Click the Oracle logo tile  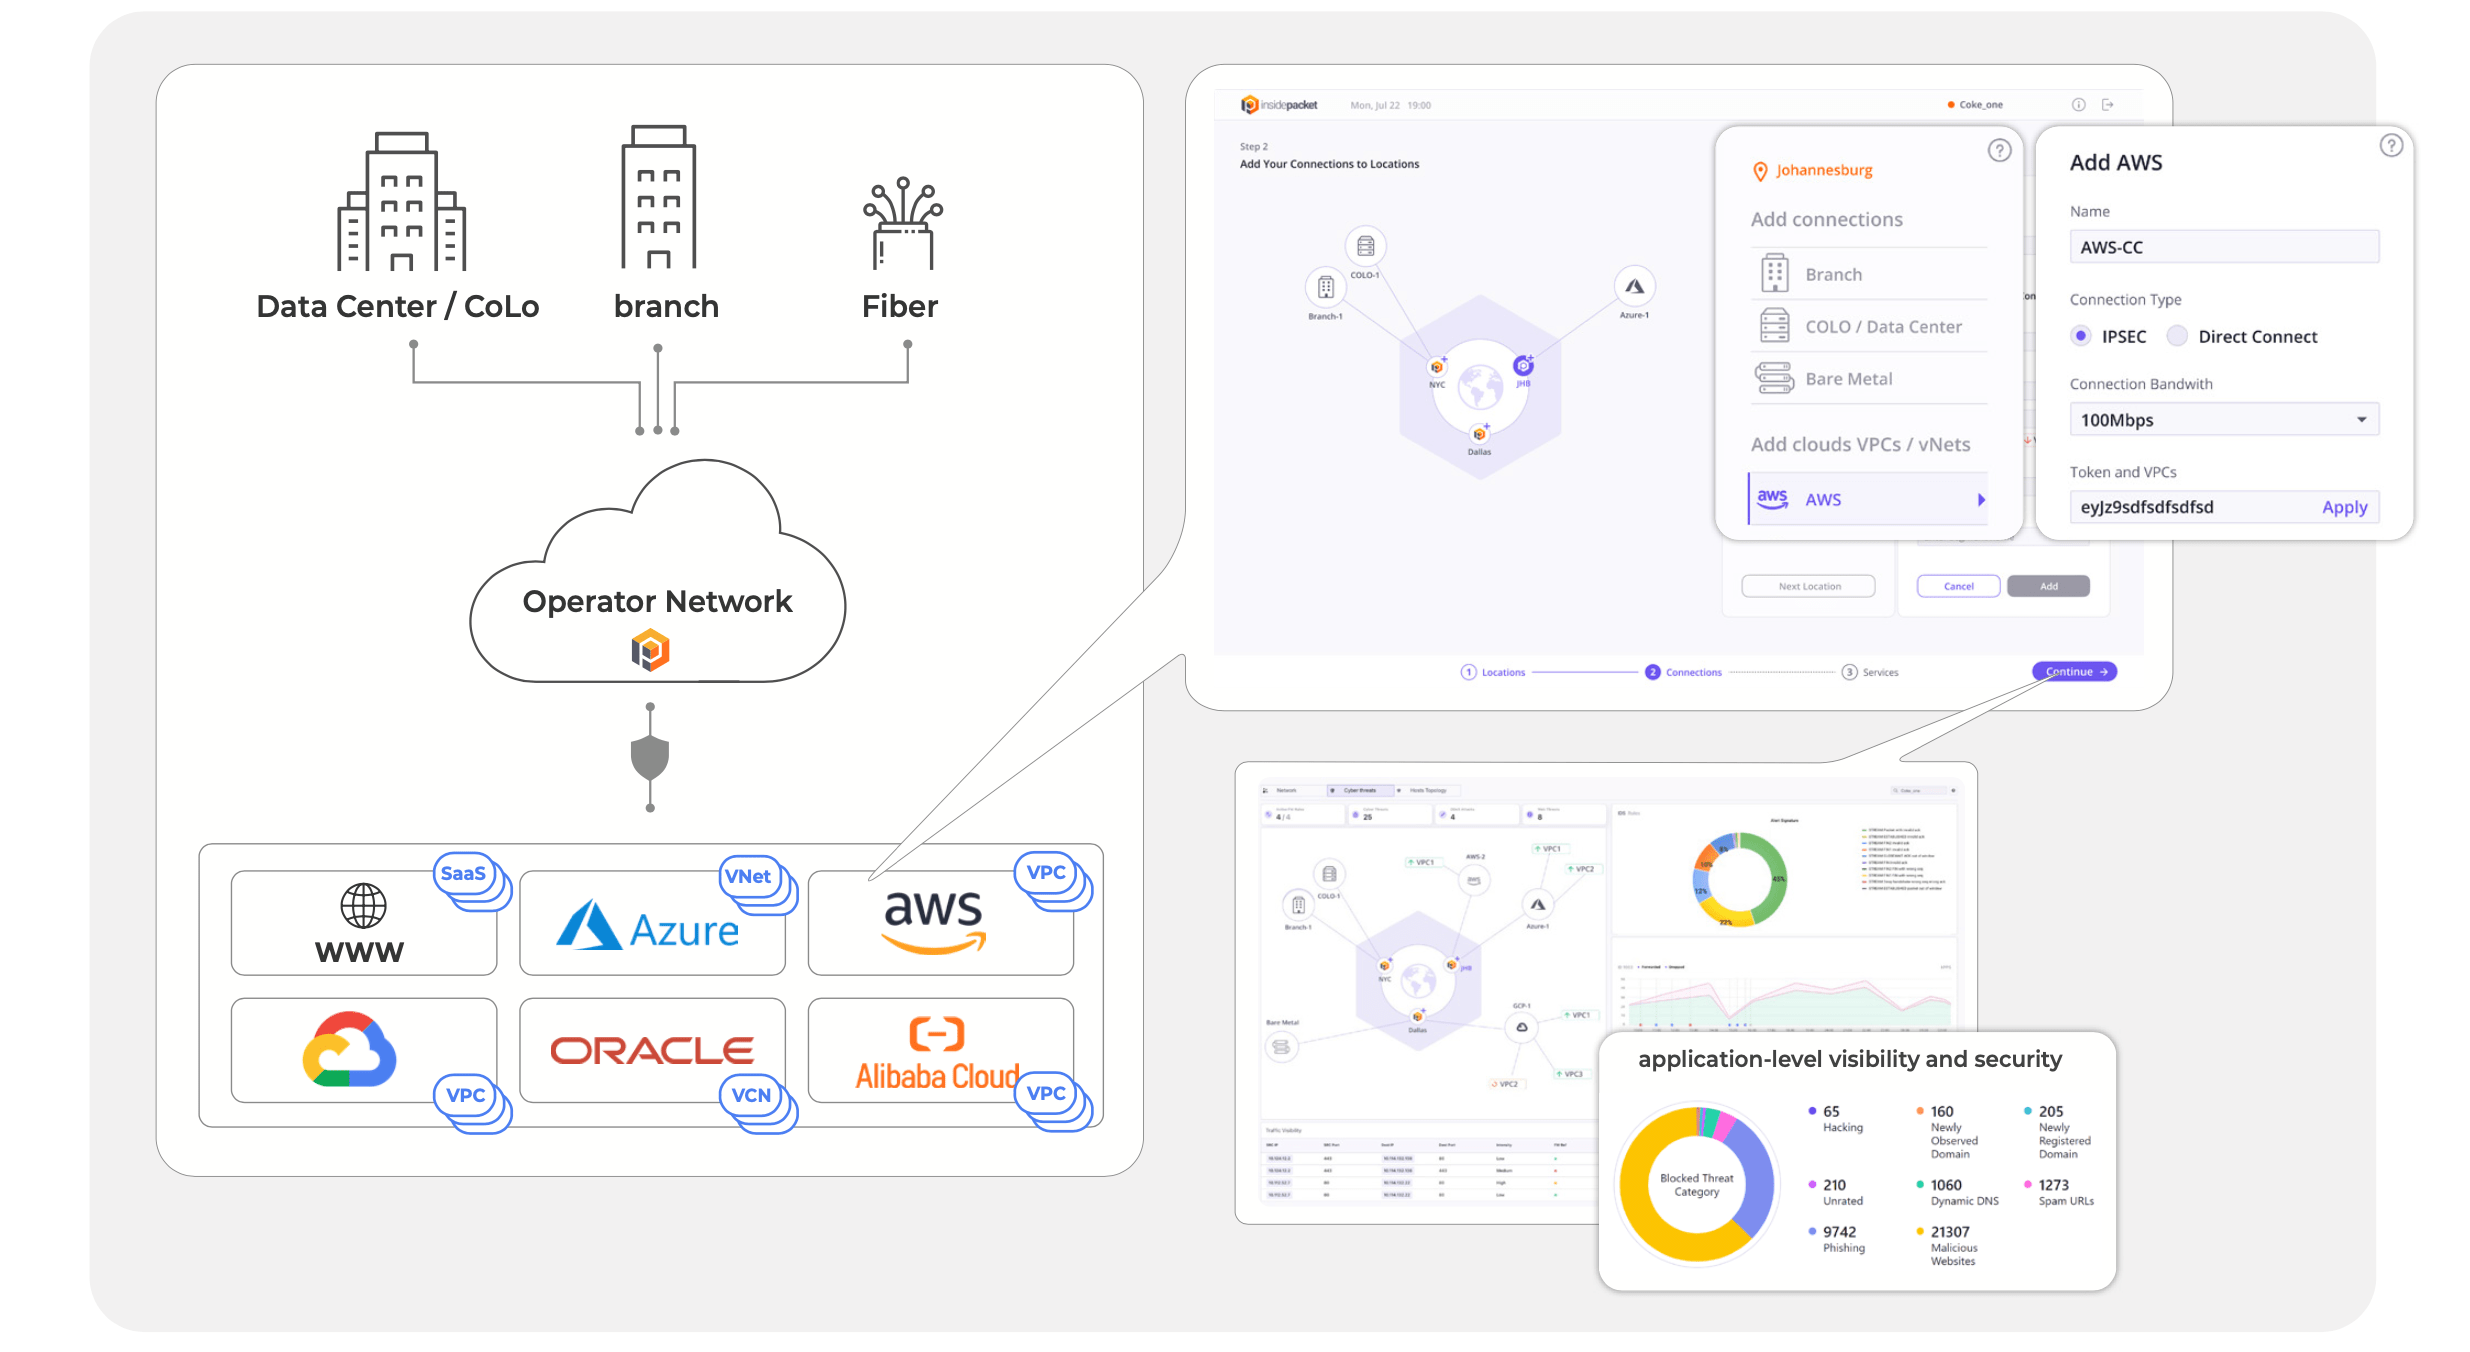point(652,1050)
